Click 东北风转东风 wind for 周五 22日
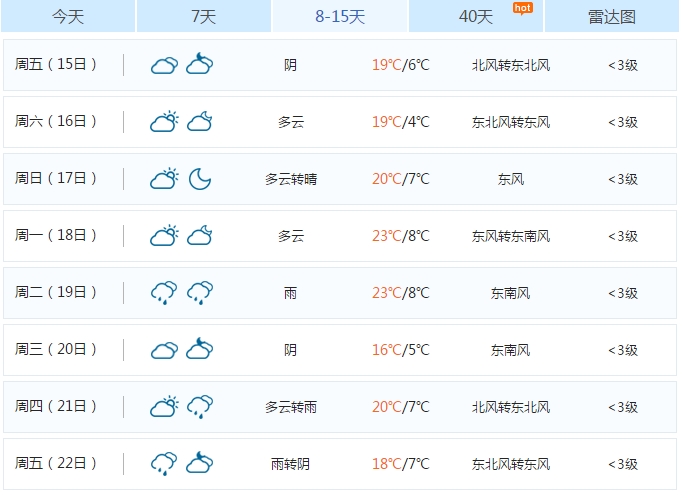Screen dimensions: 683x495 click(x=511, y=464)
